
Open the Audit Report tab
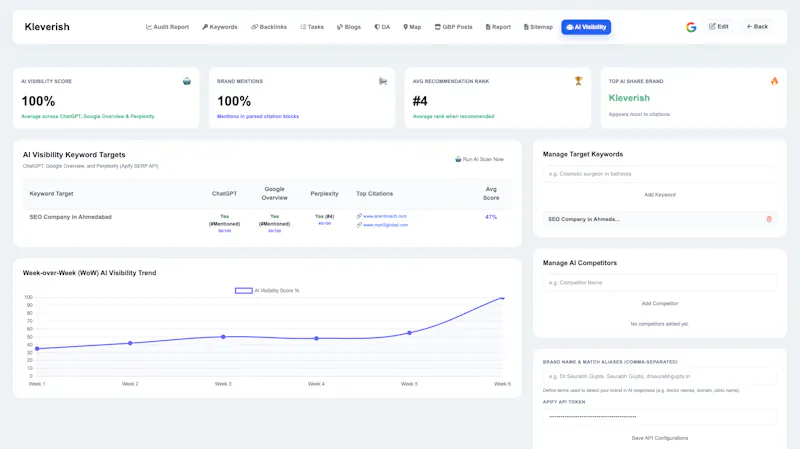pos(167,27)
